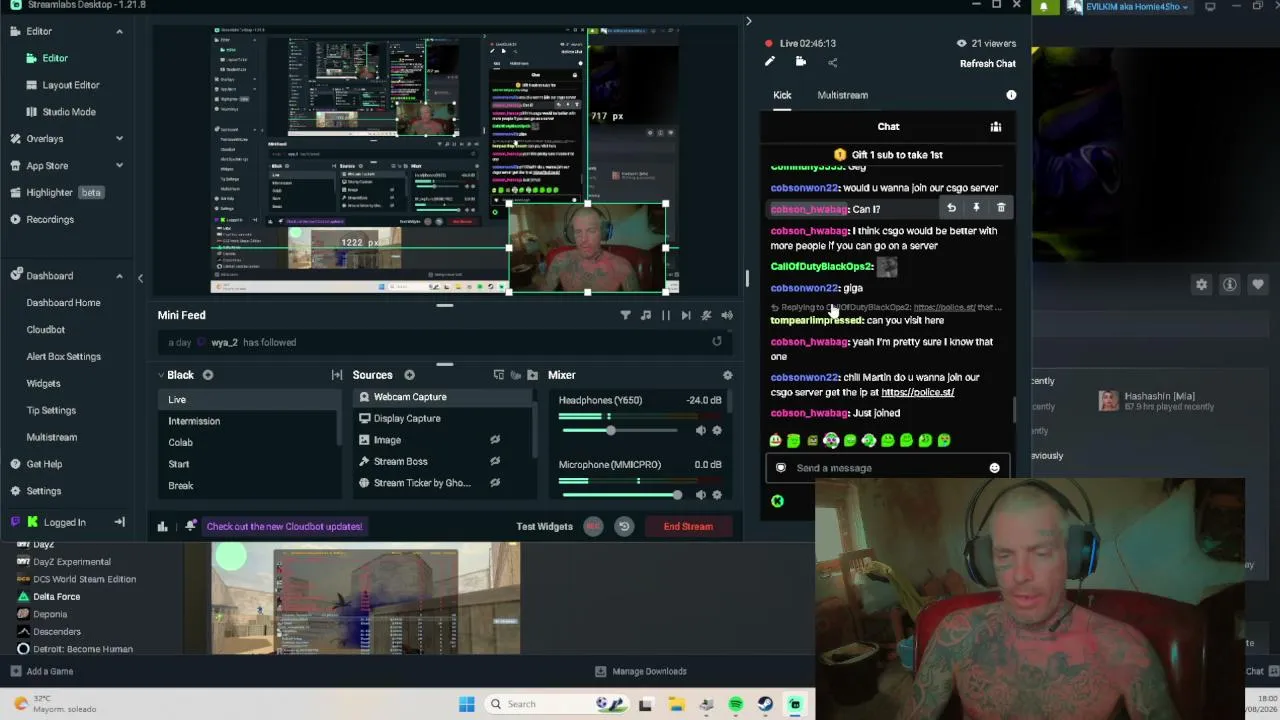The image size is (1280, 720).
Task: Open Studio Mode in the sidebar
Action: [69, 112]
